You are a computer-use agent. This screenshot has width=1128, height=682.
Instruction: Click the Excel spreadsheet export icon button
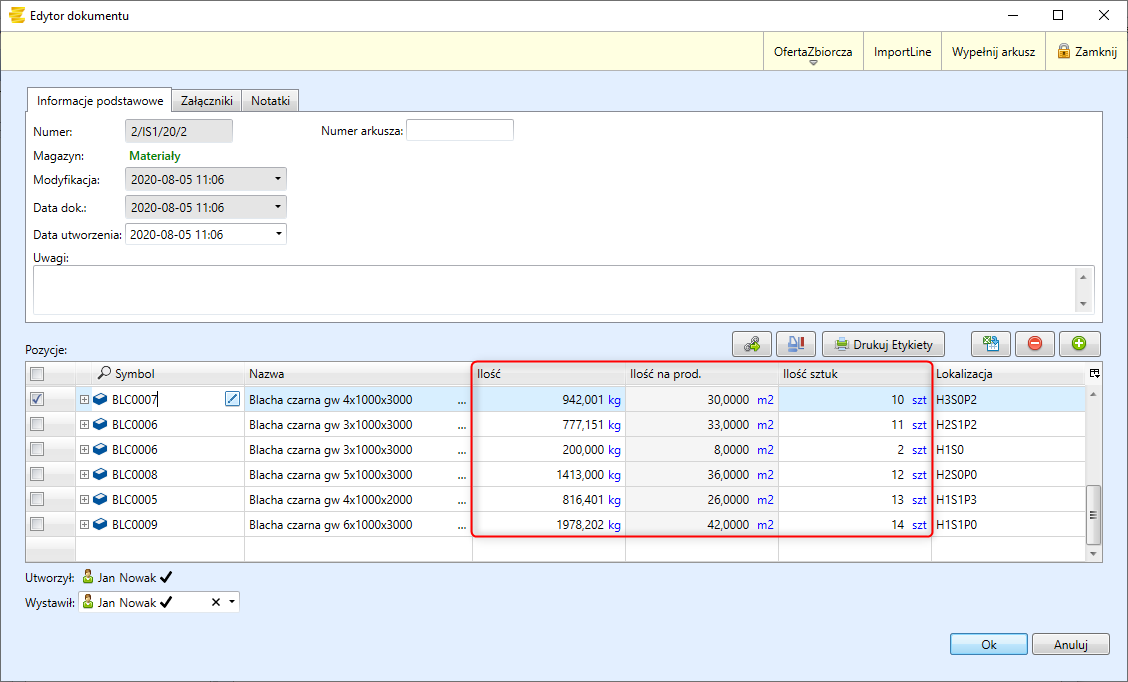991,344
